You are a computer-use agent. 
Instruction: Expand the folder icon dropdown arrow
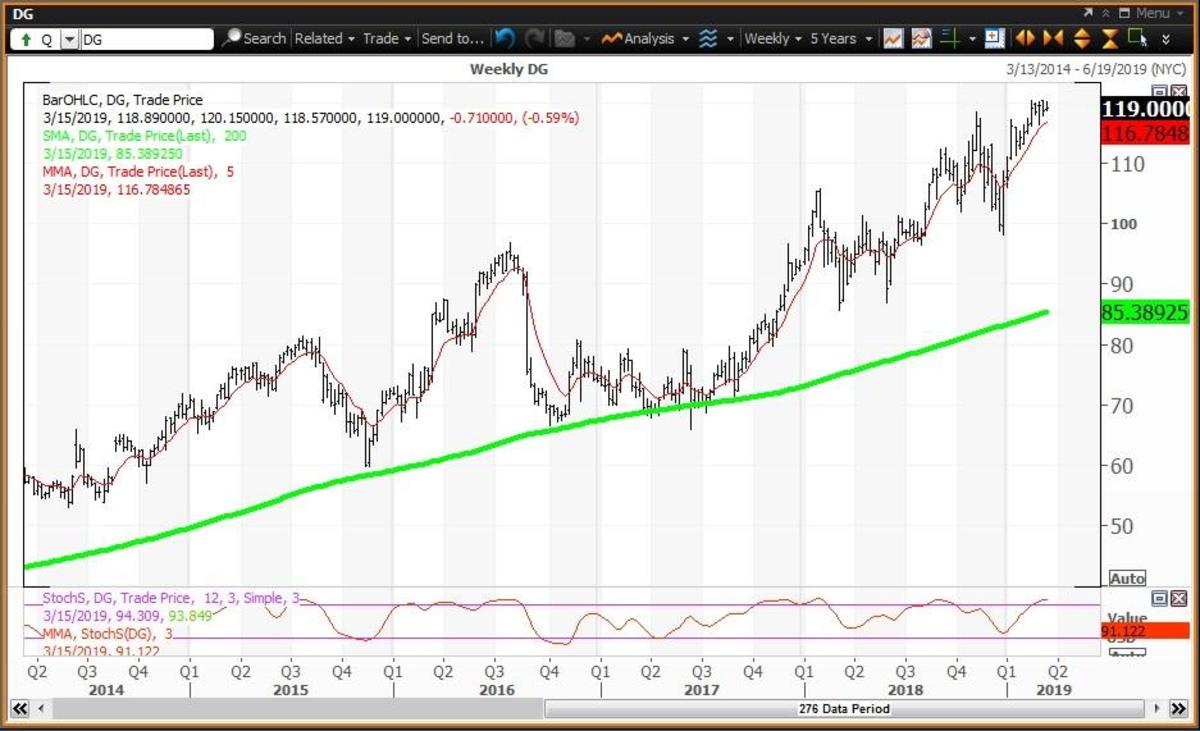point(586,39)
